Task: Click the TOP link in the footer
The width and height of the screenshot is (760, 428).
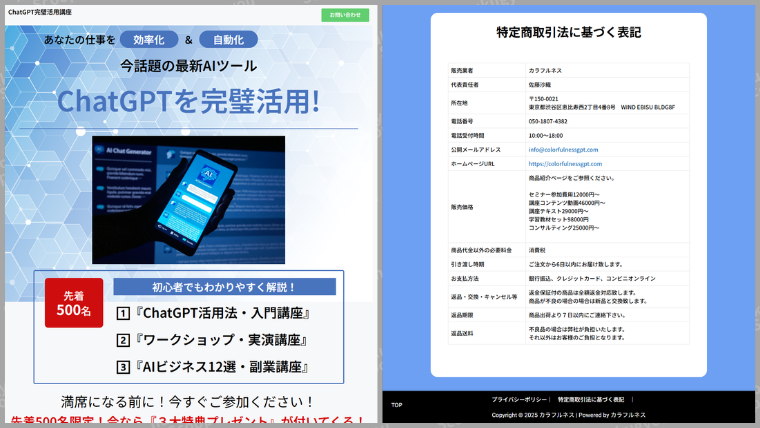Action: click(x=396, y=405)
